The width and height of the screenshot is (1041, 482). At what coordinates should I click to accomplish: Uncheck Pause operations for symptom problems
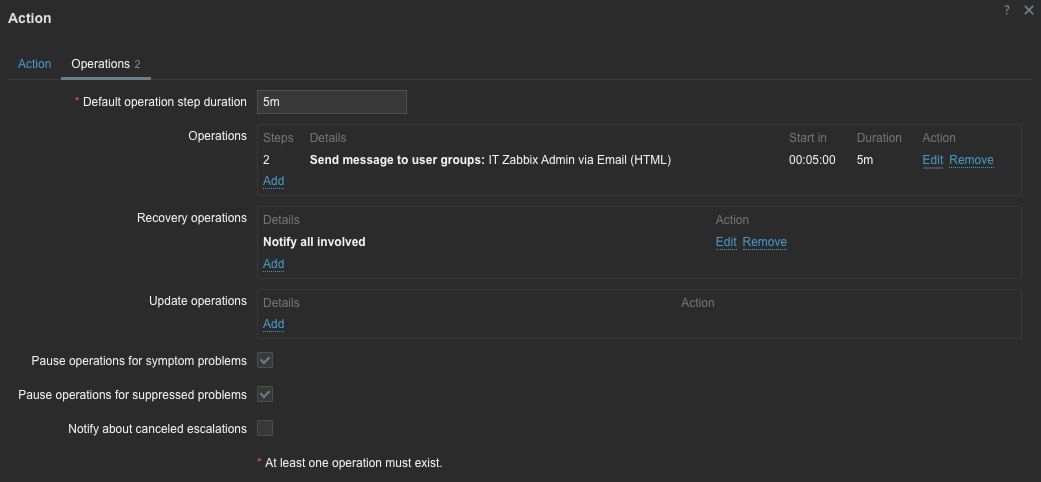tap(265, 361)
